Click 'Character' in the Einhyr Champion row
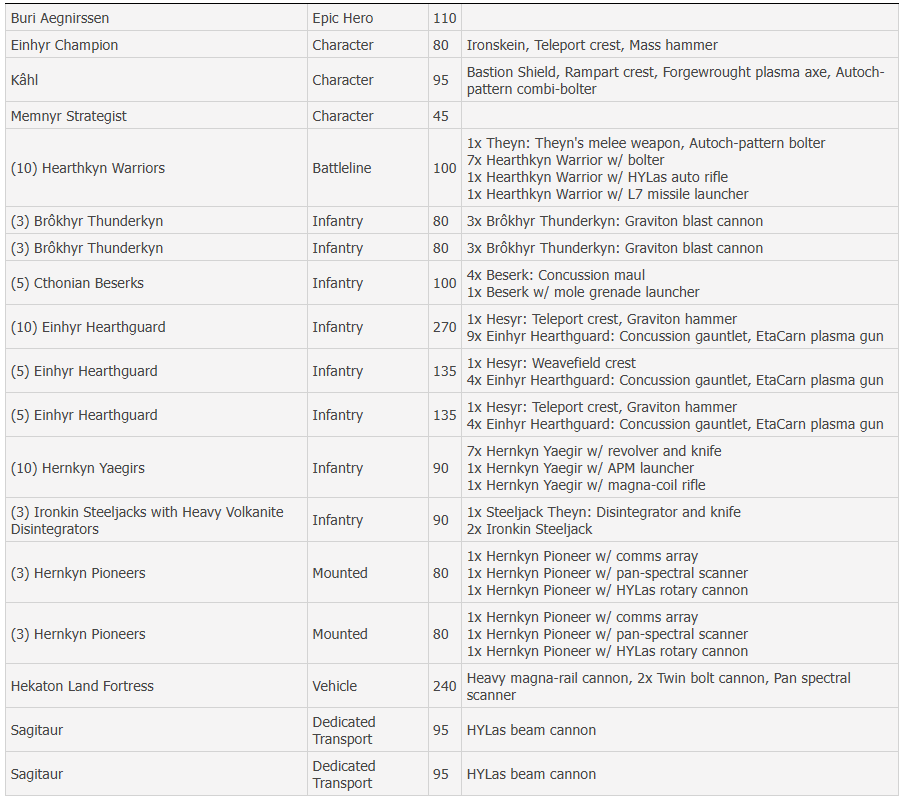 tap(342, 45)
